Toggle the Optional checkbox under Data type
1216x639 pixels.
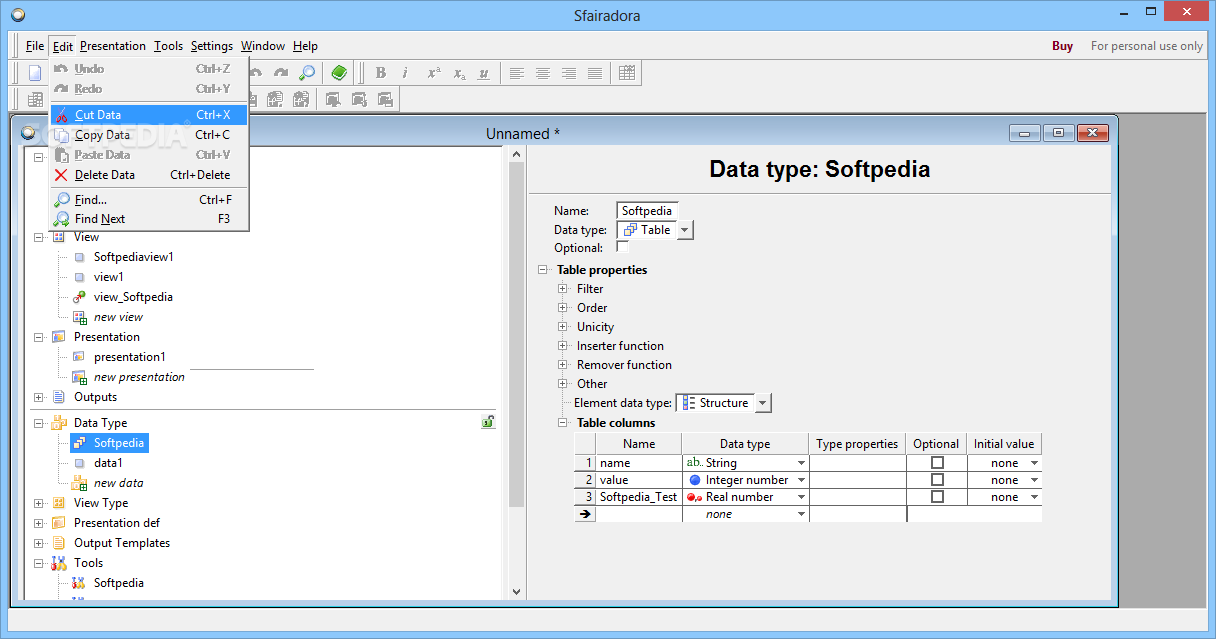(x=623, y=248)
